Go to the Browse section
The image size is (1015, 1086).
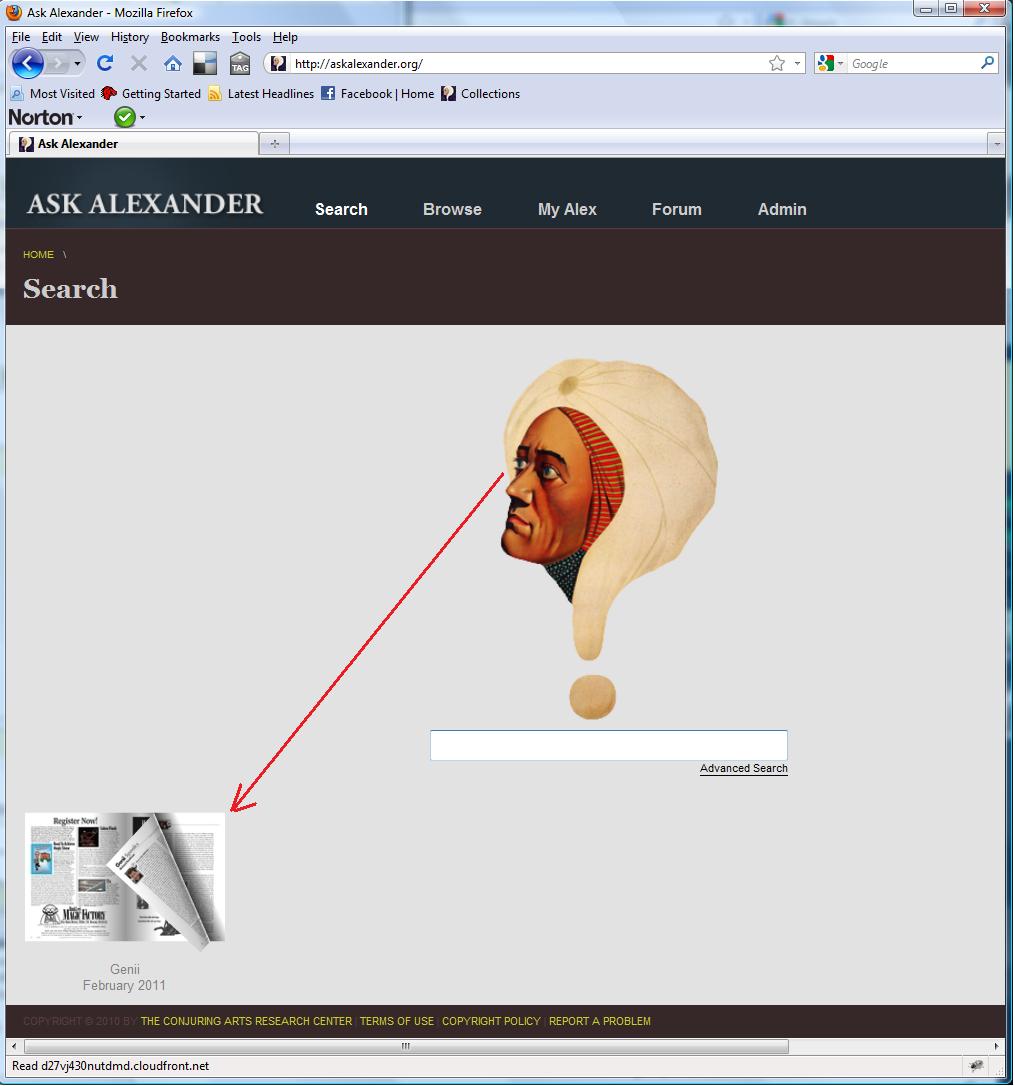click(452, 209)
